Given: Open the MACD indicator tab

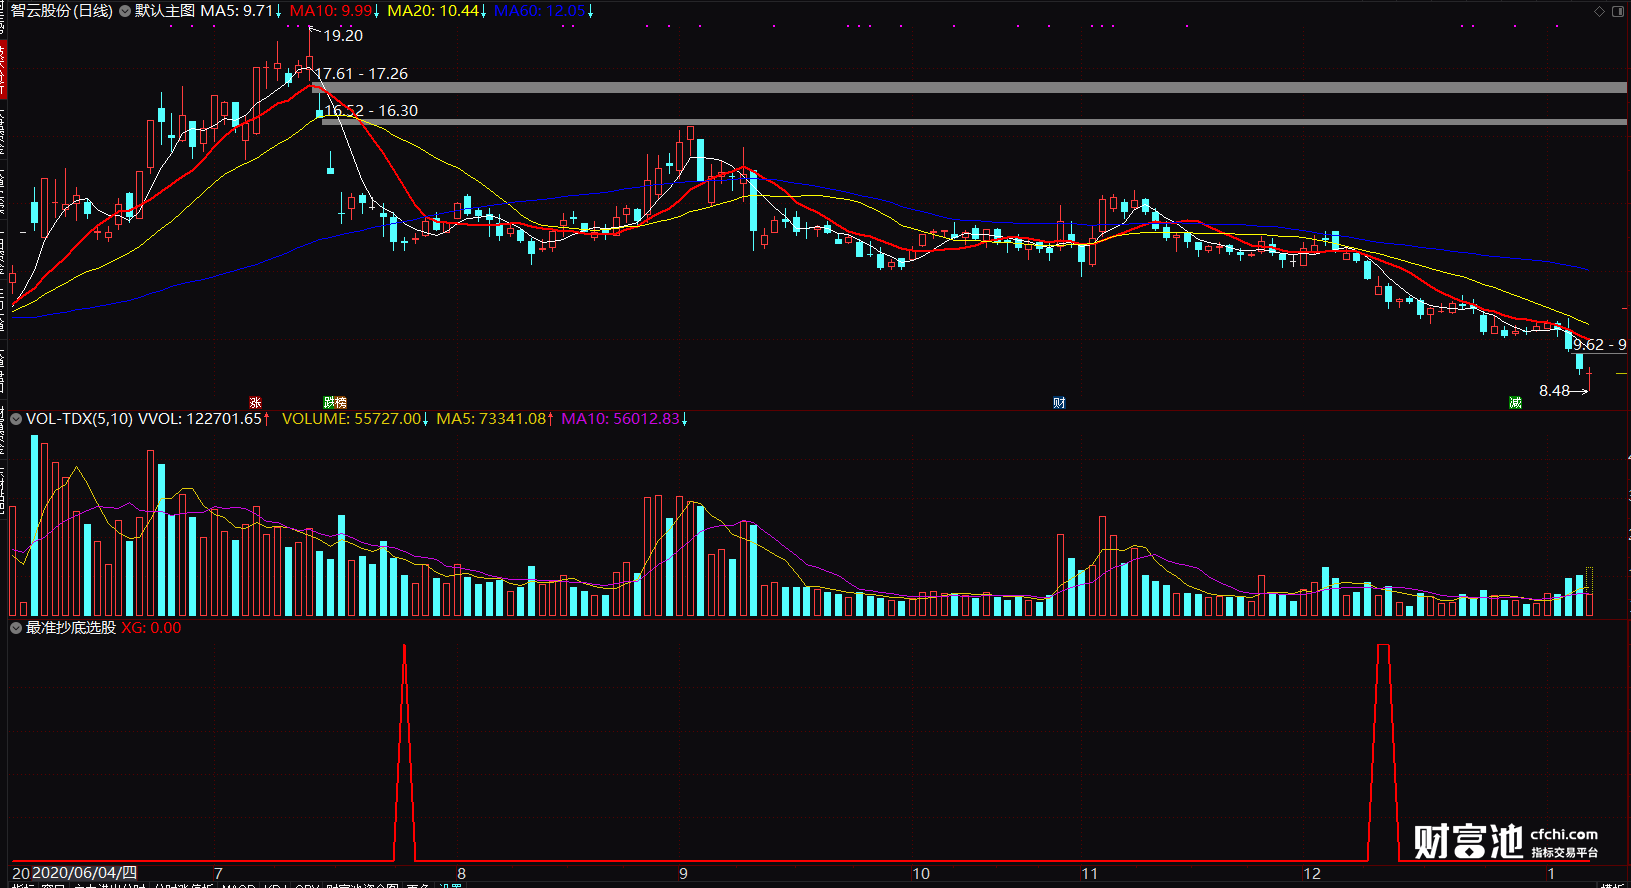Looking at the screenshot, I should (x=238, y=886).
